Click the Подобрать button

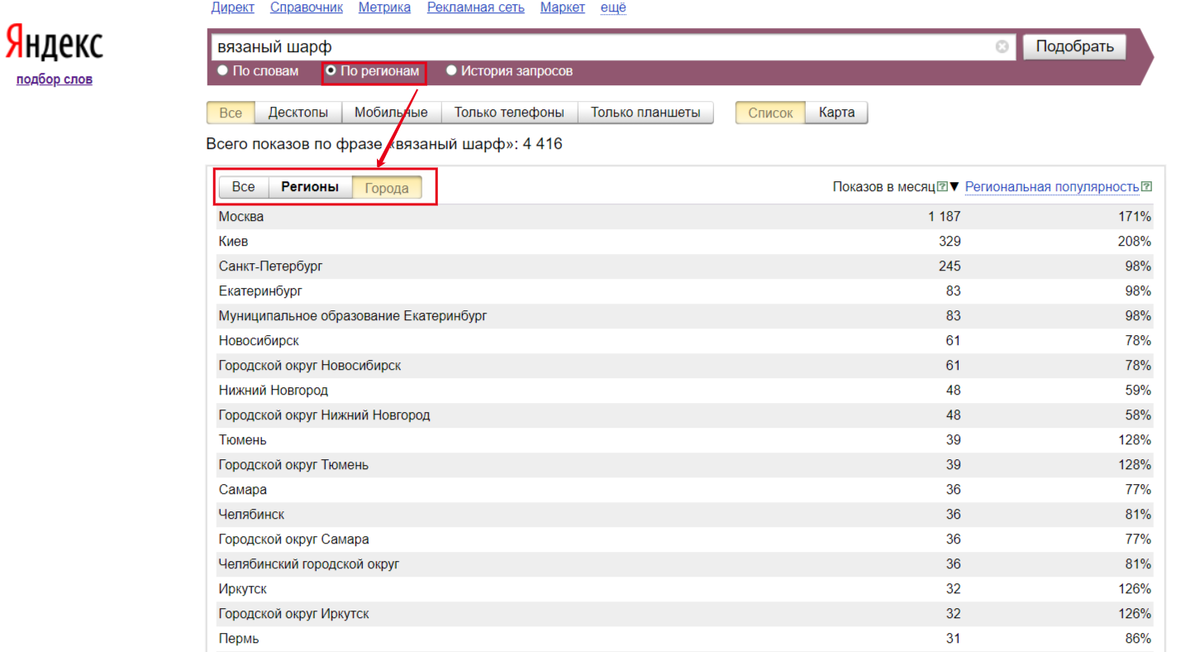click(1075, 47)
